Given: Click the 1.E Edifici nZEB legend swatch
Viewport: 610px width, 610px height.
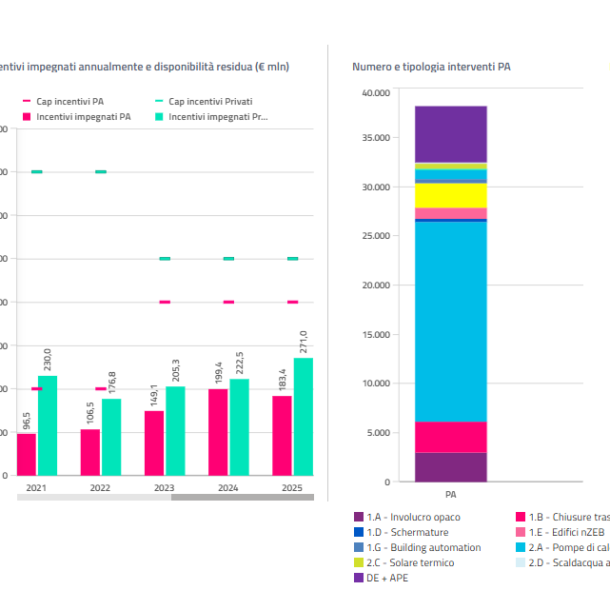Looking at the screenshot, I should [520, 532].
